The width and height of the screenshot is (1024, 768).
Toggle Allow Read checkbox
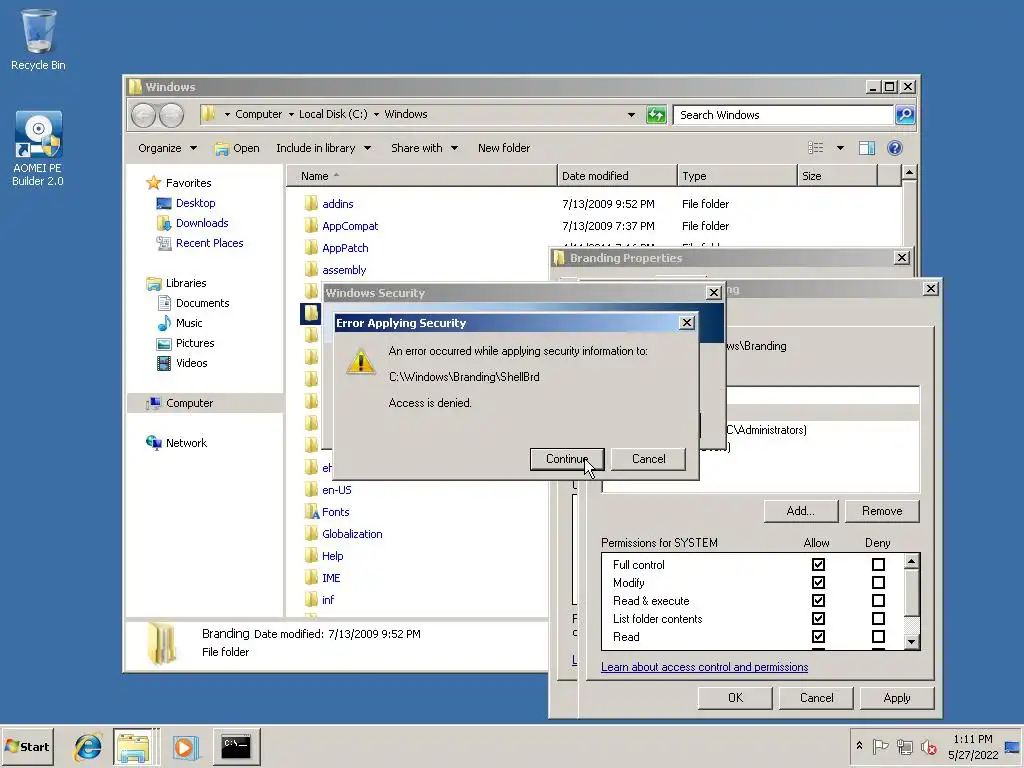click(818, 636)
